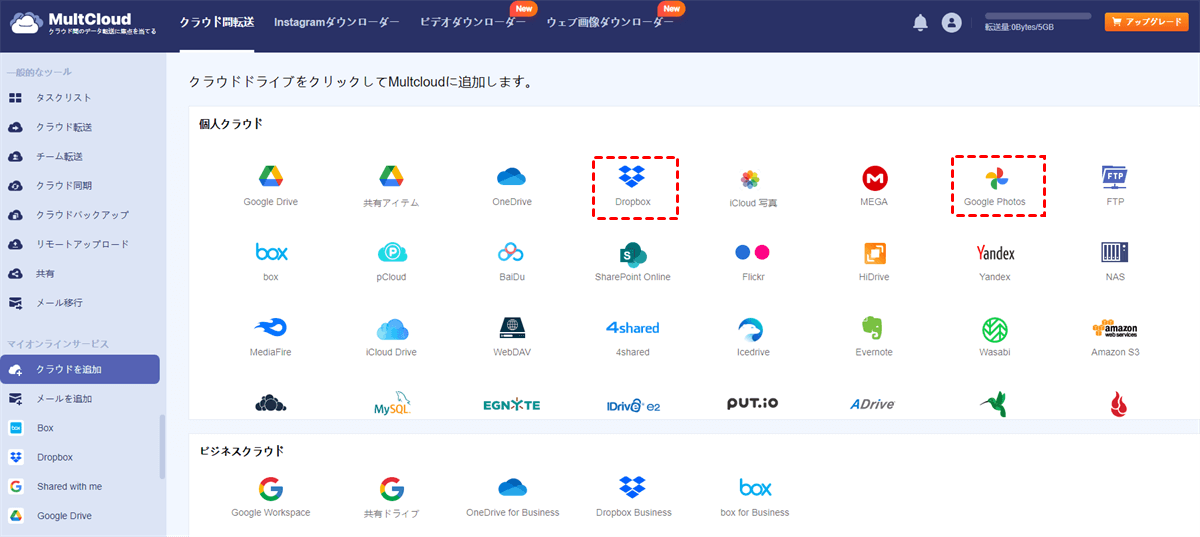Choose BaiDu cloud icon

point(512,261)
